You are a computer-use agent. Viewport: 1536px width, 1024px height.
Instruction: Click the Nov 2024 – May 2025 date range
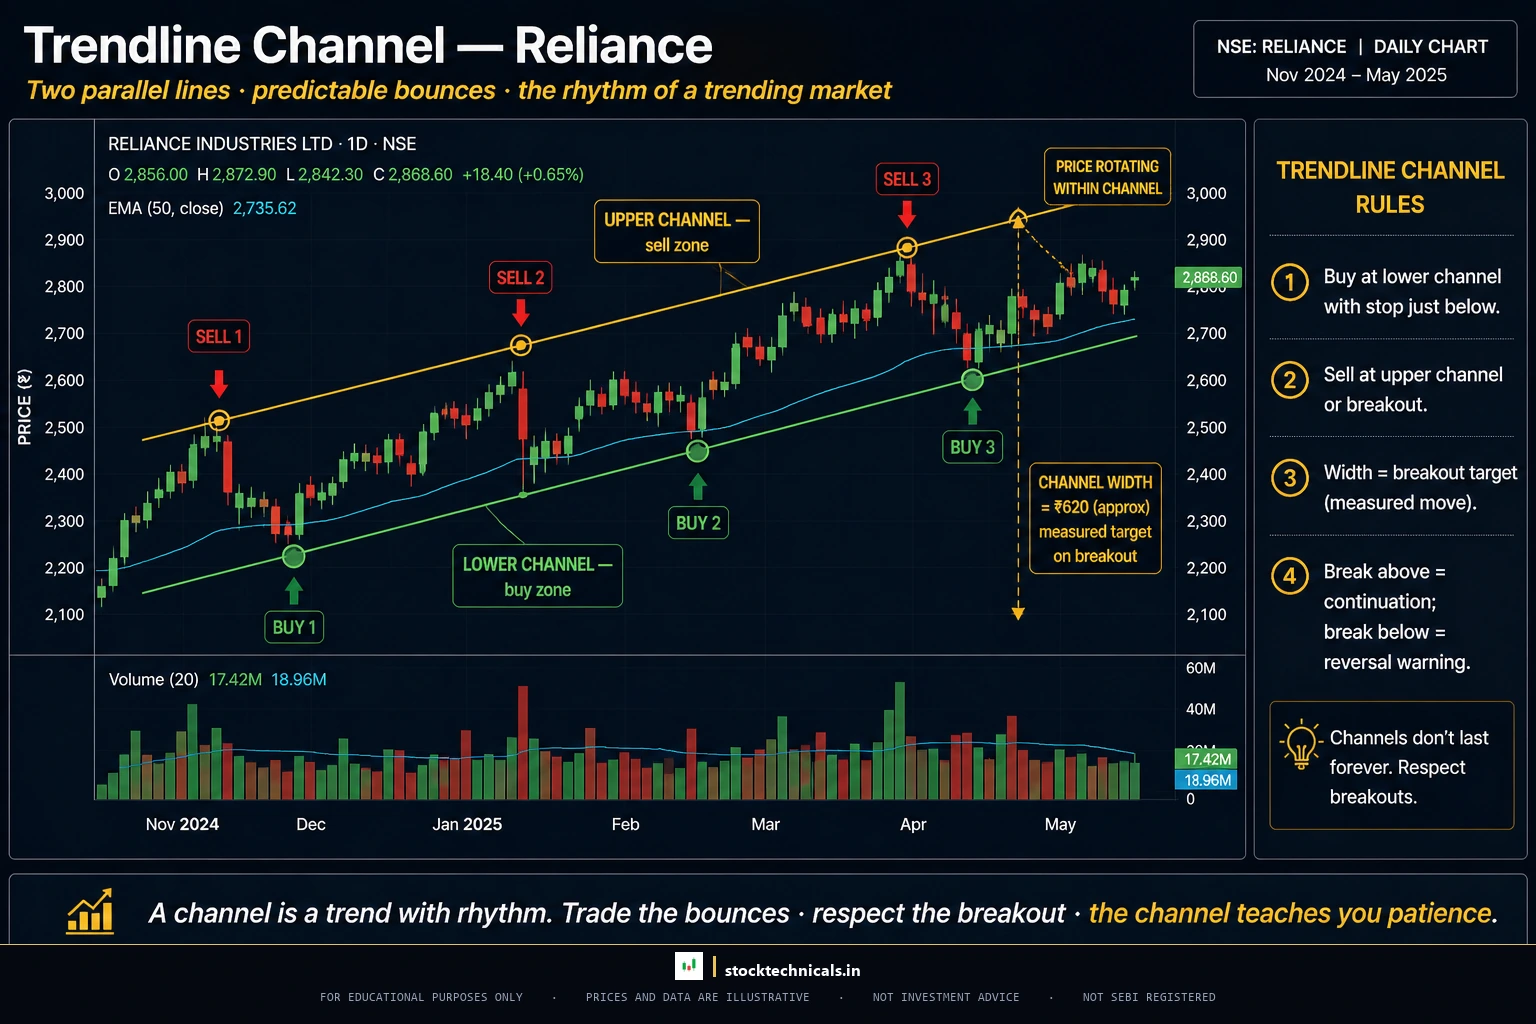click(x=1356, y=75)
